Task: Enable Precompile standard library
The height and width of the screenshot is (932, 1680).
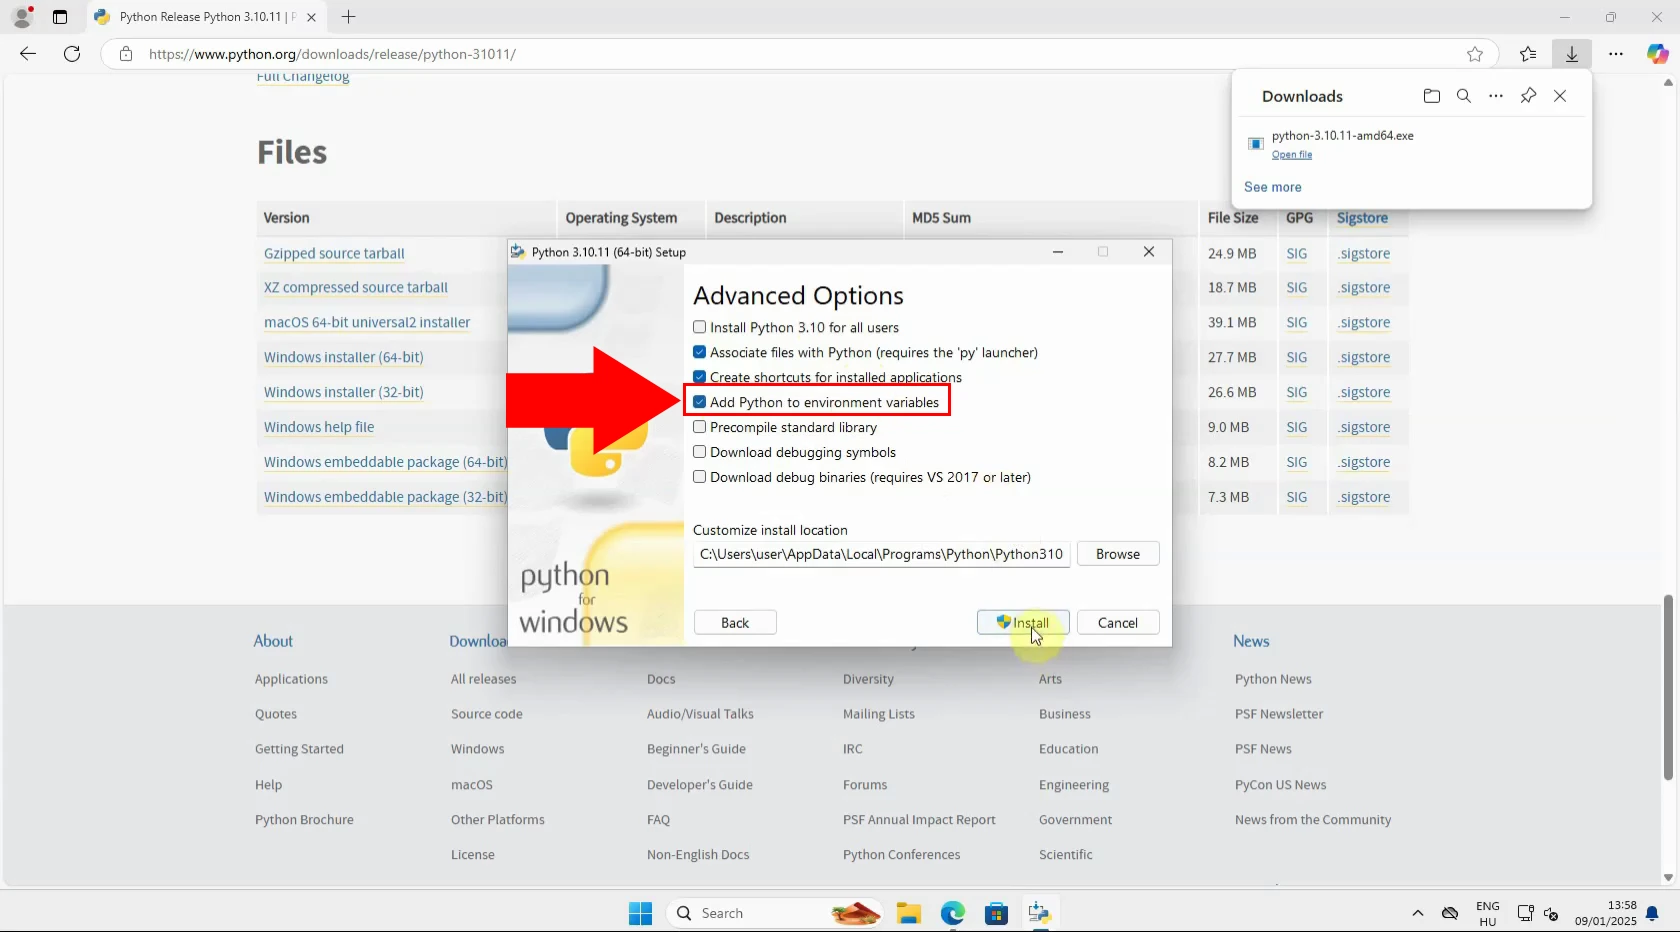Action: tap(700, 427)
